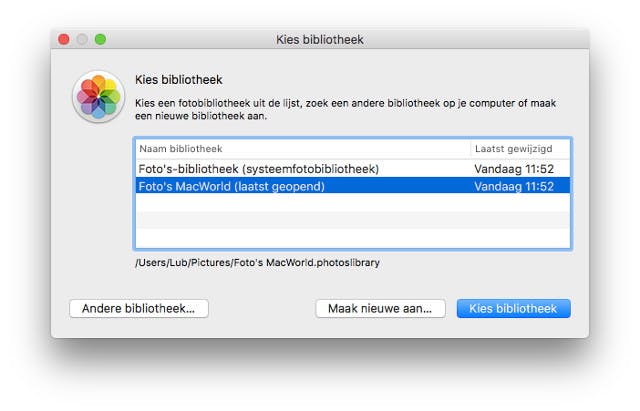Click the Vandaag 11:52 cell of Foto's-bibliotheek
The width and height of the screenshot is (640, 411).
click(514, 169)
